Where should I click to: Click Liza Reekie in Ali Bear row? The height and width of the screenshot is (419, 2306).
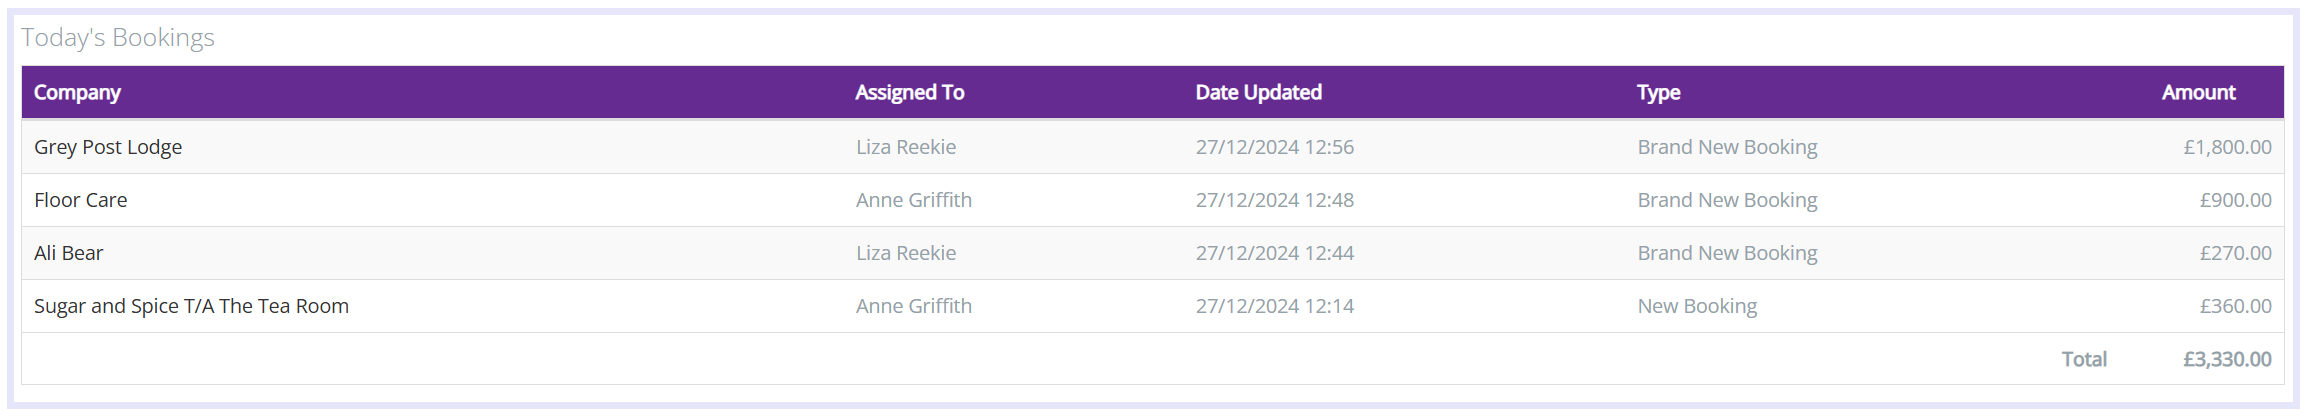906,253
